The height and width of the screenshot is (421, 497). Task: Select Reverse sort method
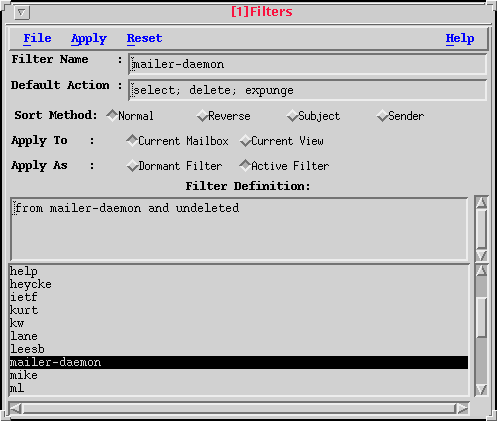tap(223, 116)
